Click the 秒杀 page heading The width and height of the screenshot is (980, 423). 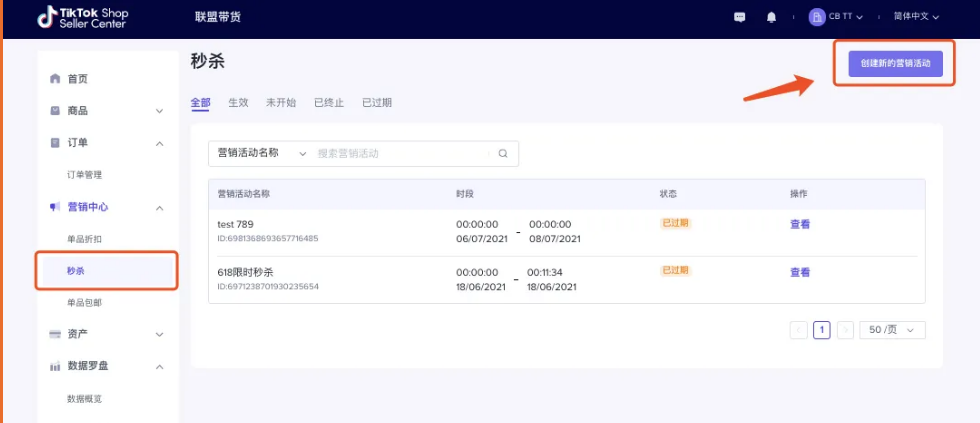point(208,62)
